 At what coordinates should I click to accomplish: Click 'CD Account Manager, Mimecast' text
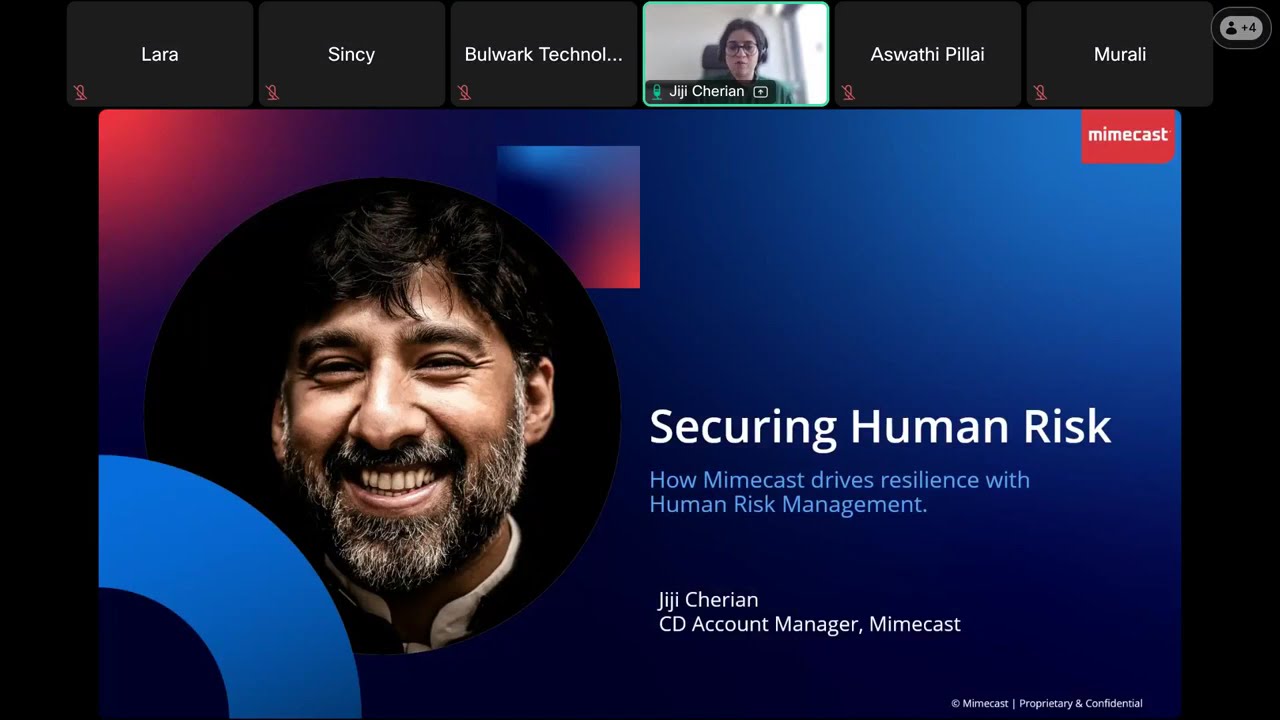pos(809,624)
